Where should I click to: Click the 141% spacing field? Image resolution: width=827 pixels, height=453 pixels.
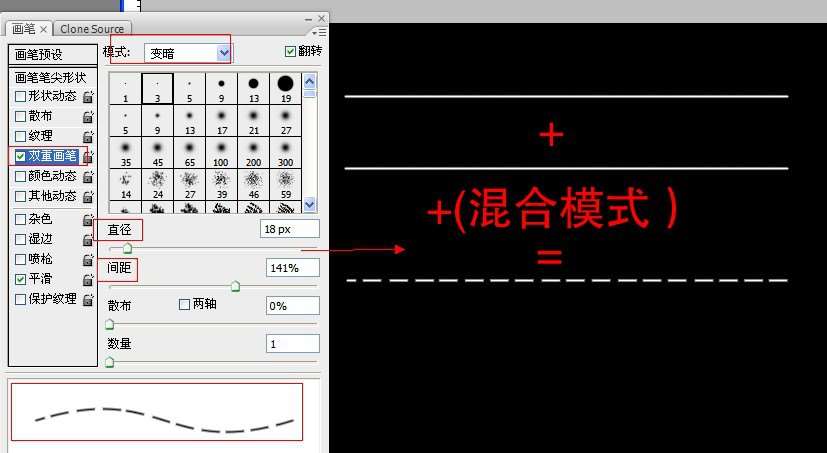click(293, 268)
